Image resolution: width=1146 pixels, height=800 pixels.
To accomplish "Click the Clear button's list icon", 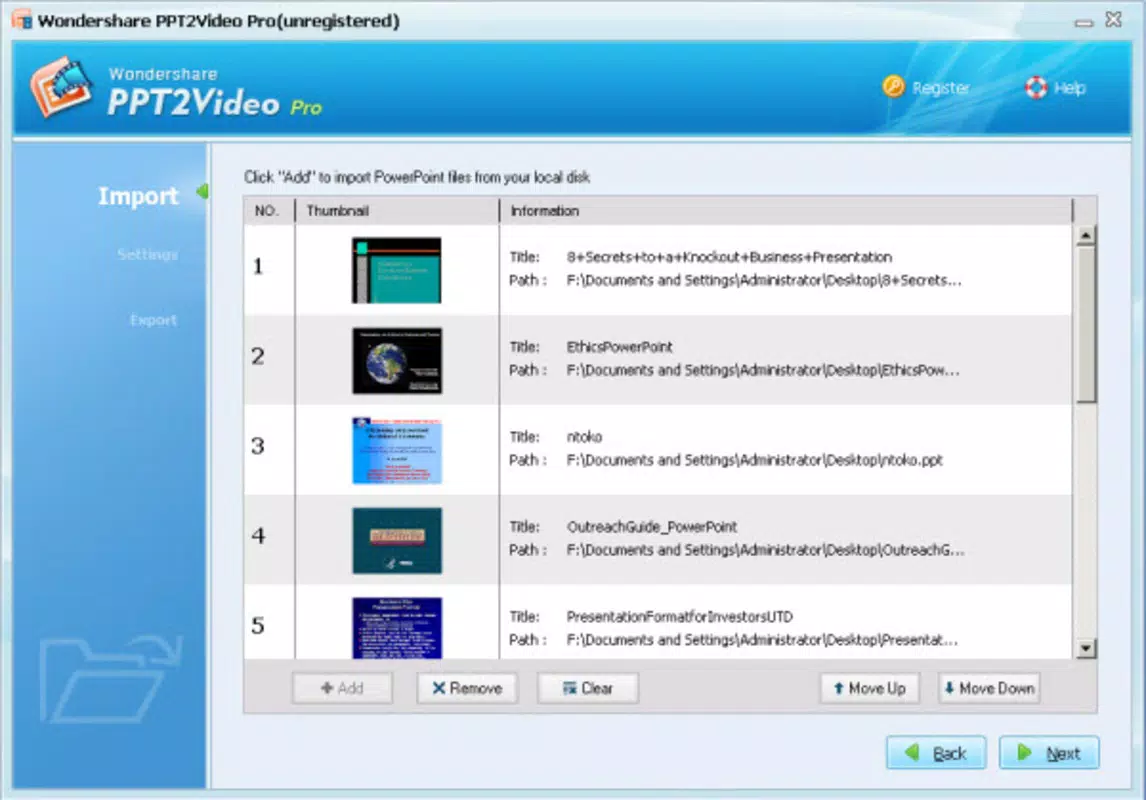I will (x=569, y=688).
